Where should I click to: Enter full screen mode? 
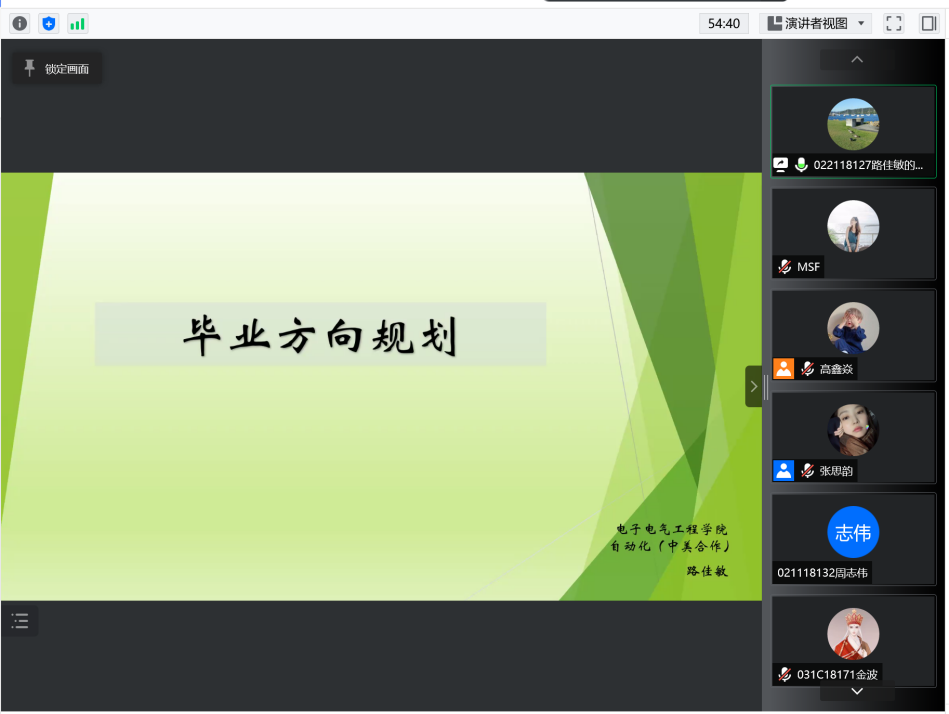pyautogui.click(x=894, y=23)
